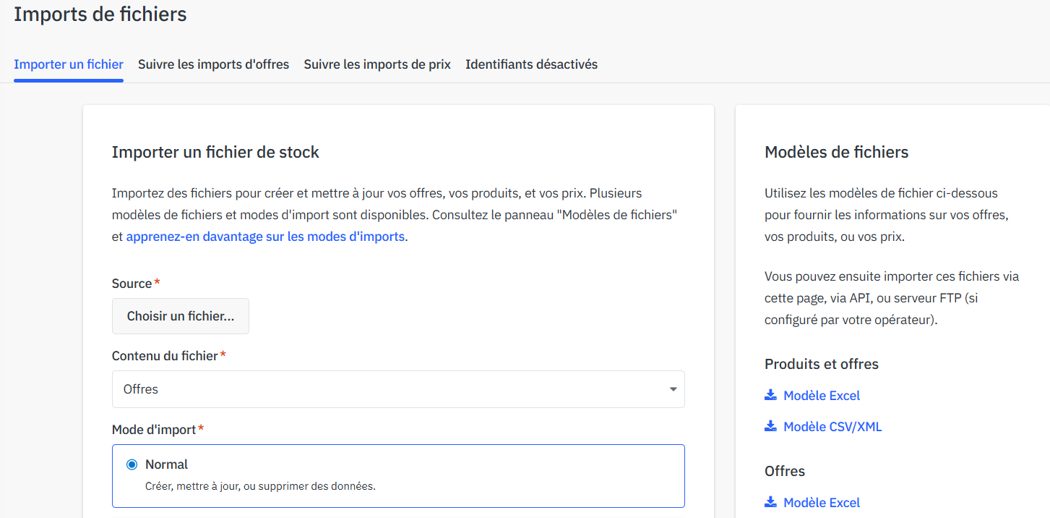This screenshot has height=518, width=1050.
Task: Go to the Suivre les imports de prix tab
Action: (377, 64)
